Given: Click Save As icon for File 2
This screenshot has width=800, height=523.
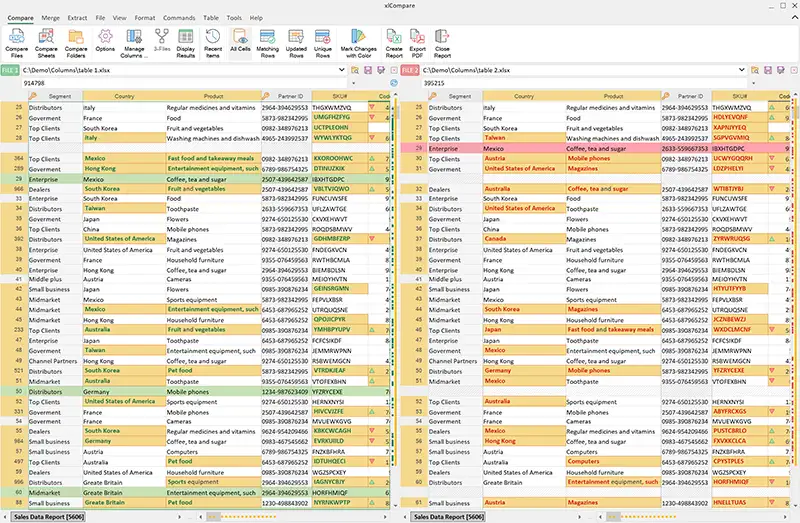Looking at the screenshot, I should click(x=781, y=70).
